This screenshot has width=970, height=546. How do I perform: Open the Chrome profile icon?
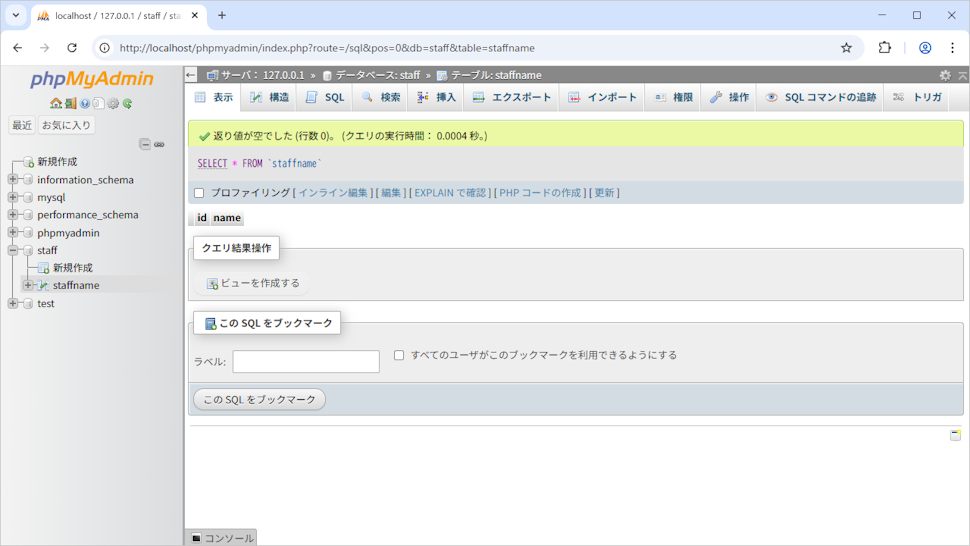925,48
